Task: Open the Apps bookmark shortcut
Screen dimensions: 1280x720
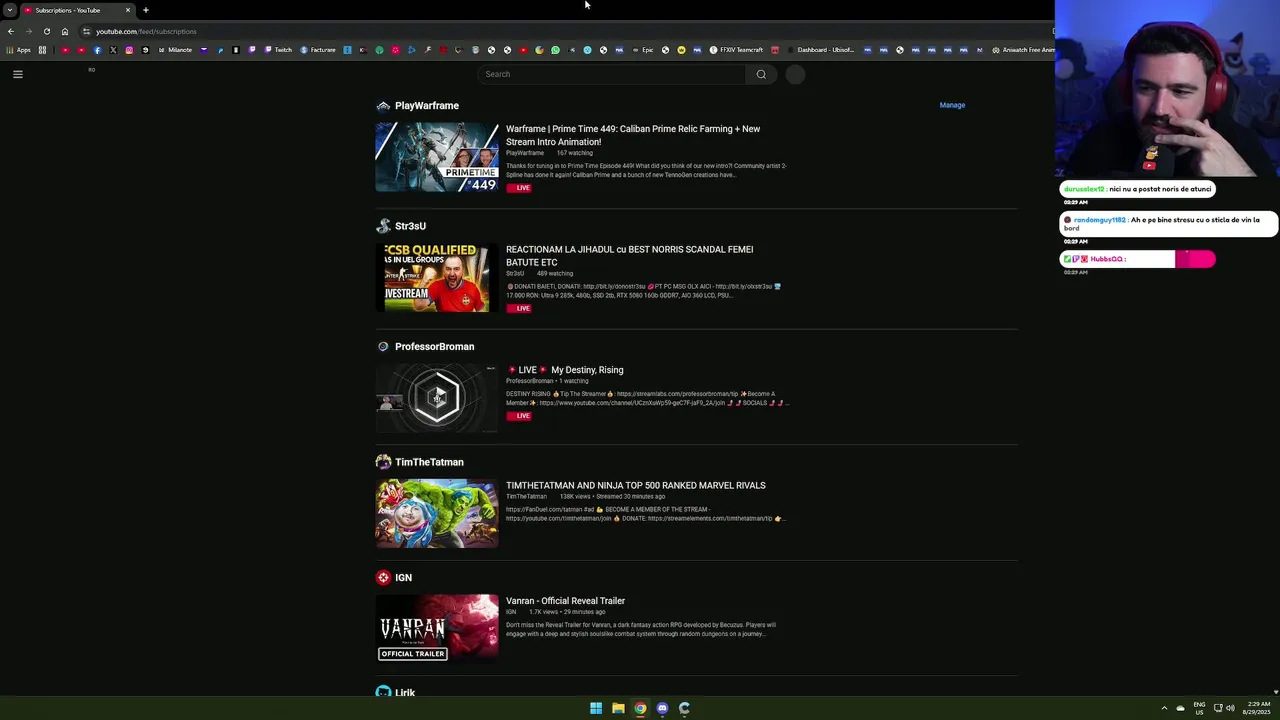Action: coord(19,50)
